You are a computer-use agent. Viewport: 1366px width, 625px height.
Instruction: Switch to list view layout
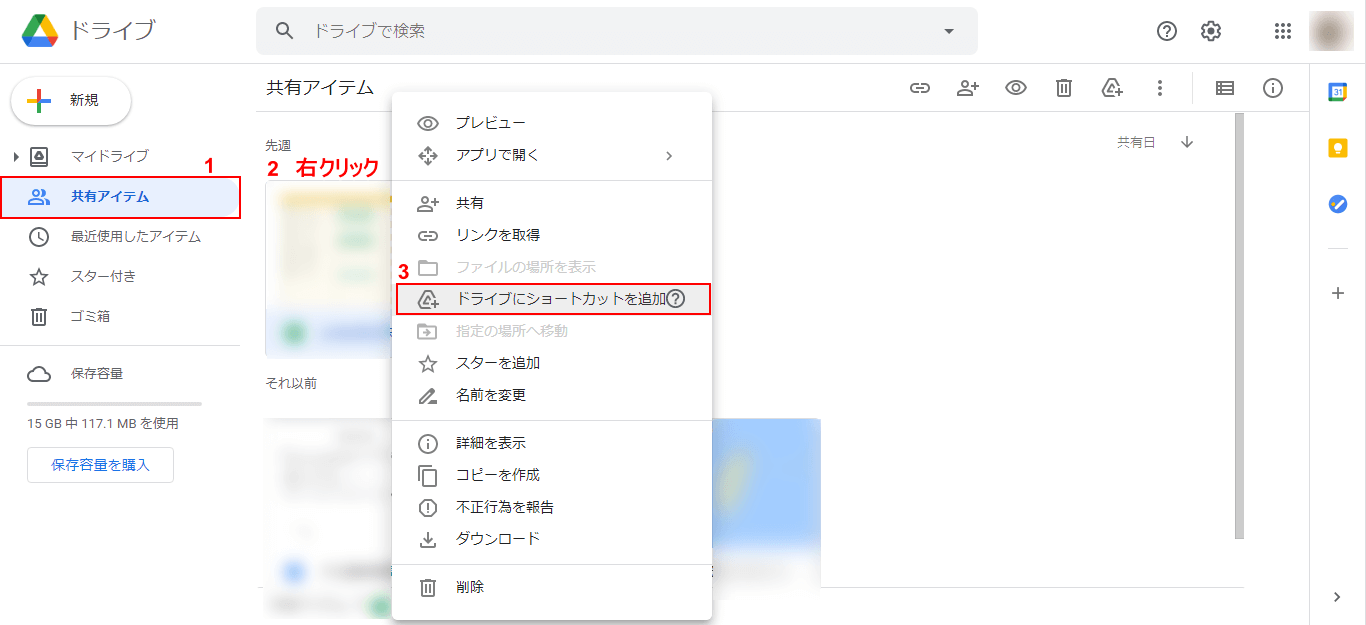[1224, 88]
